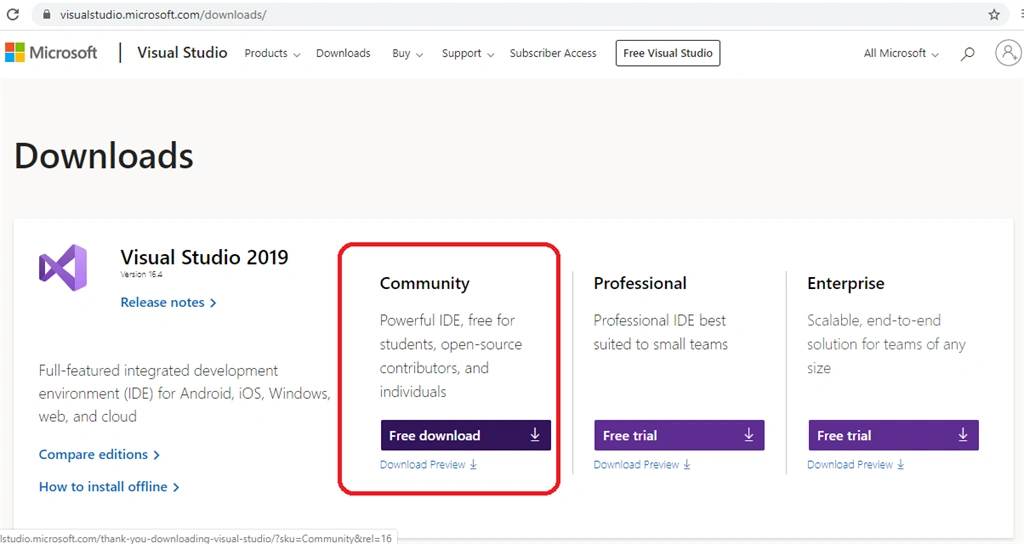The width and height of the screenshot is (1024, 544).
Task: Open the account sign-in avatar icon
Action: [x=1008, y=53]
